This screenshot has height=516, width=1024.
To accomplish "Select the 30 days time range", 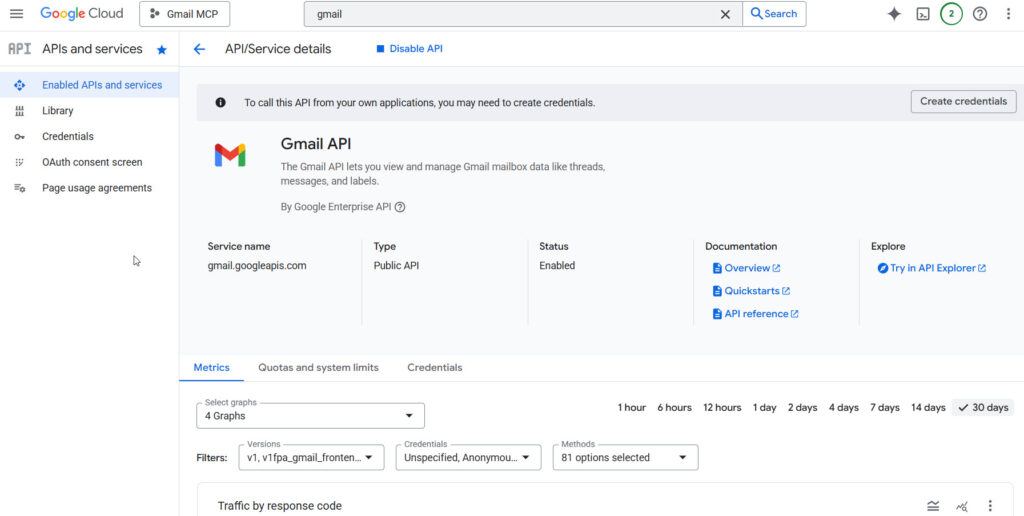I will pyautogui.click(x=982, y=408).
